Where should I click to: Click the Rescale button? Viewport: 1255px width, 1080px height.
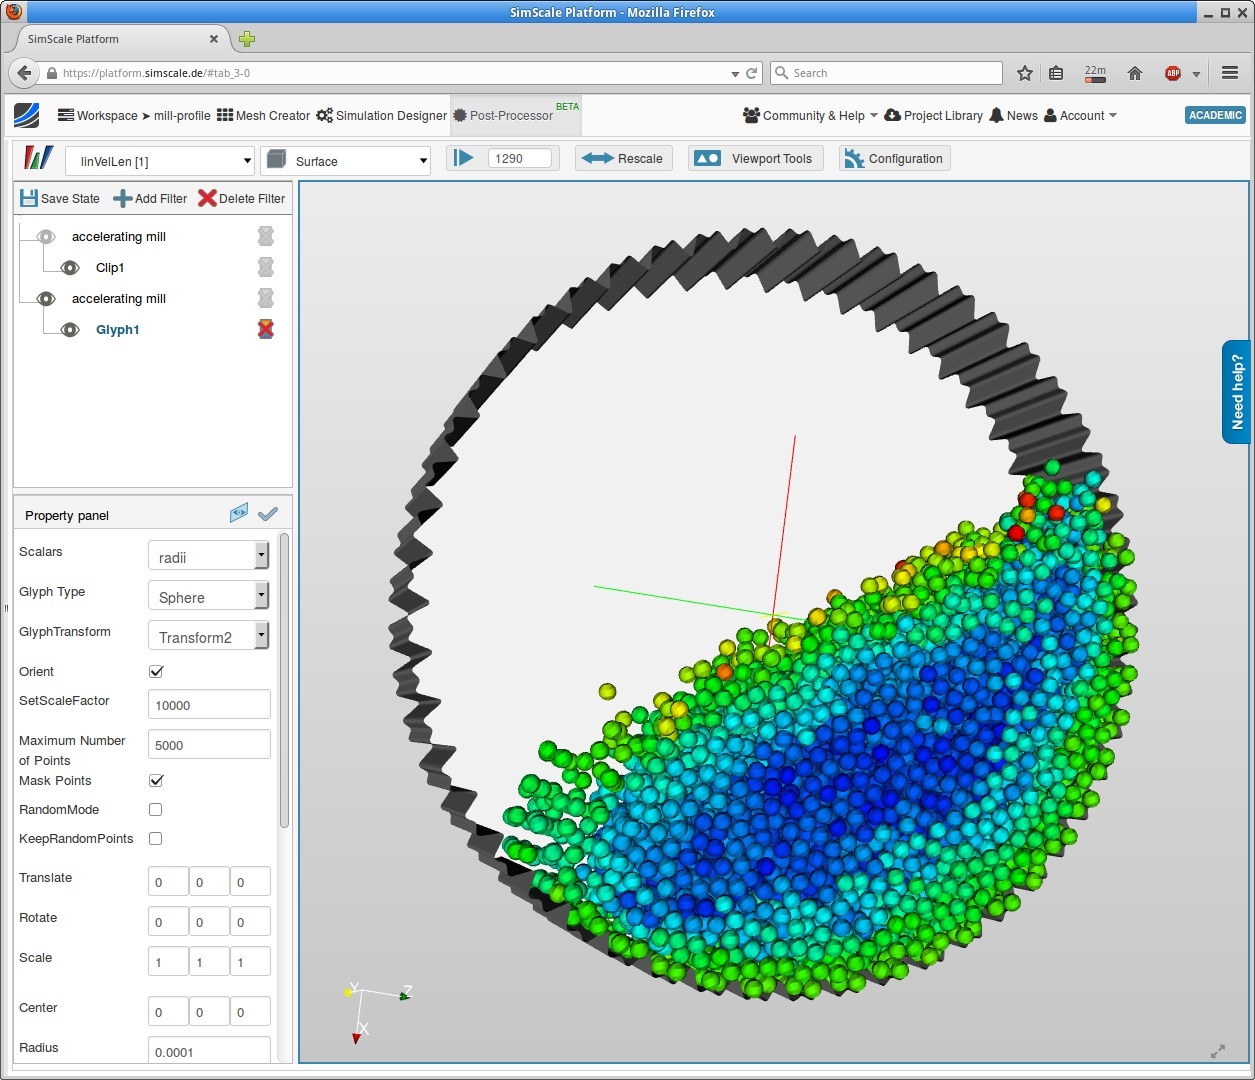623,158
